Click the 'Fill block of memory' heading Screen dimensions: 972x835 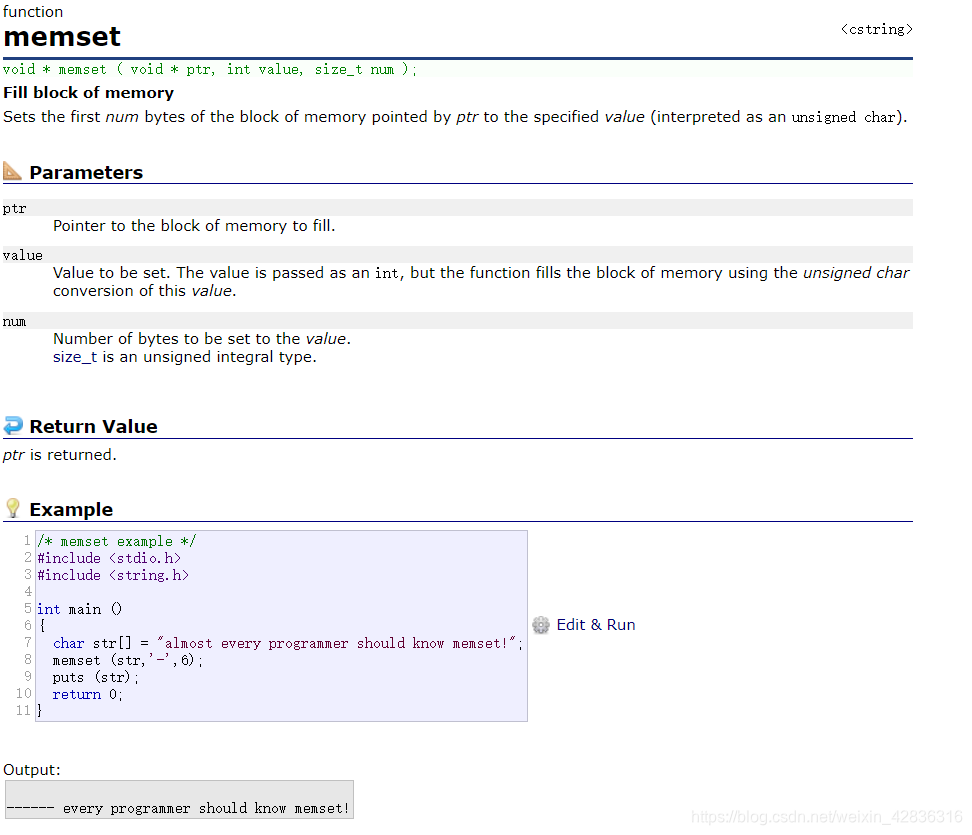[x=89, y=93]
